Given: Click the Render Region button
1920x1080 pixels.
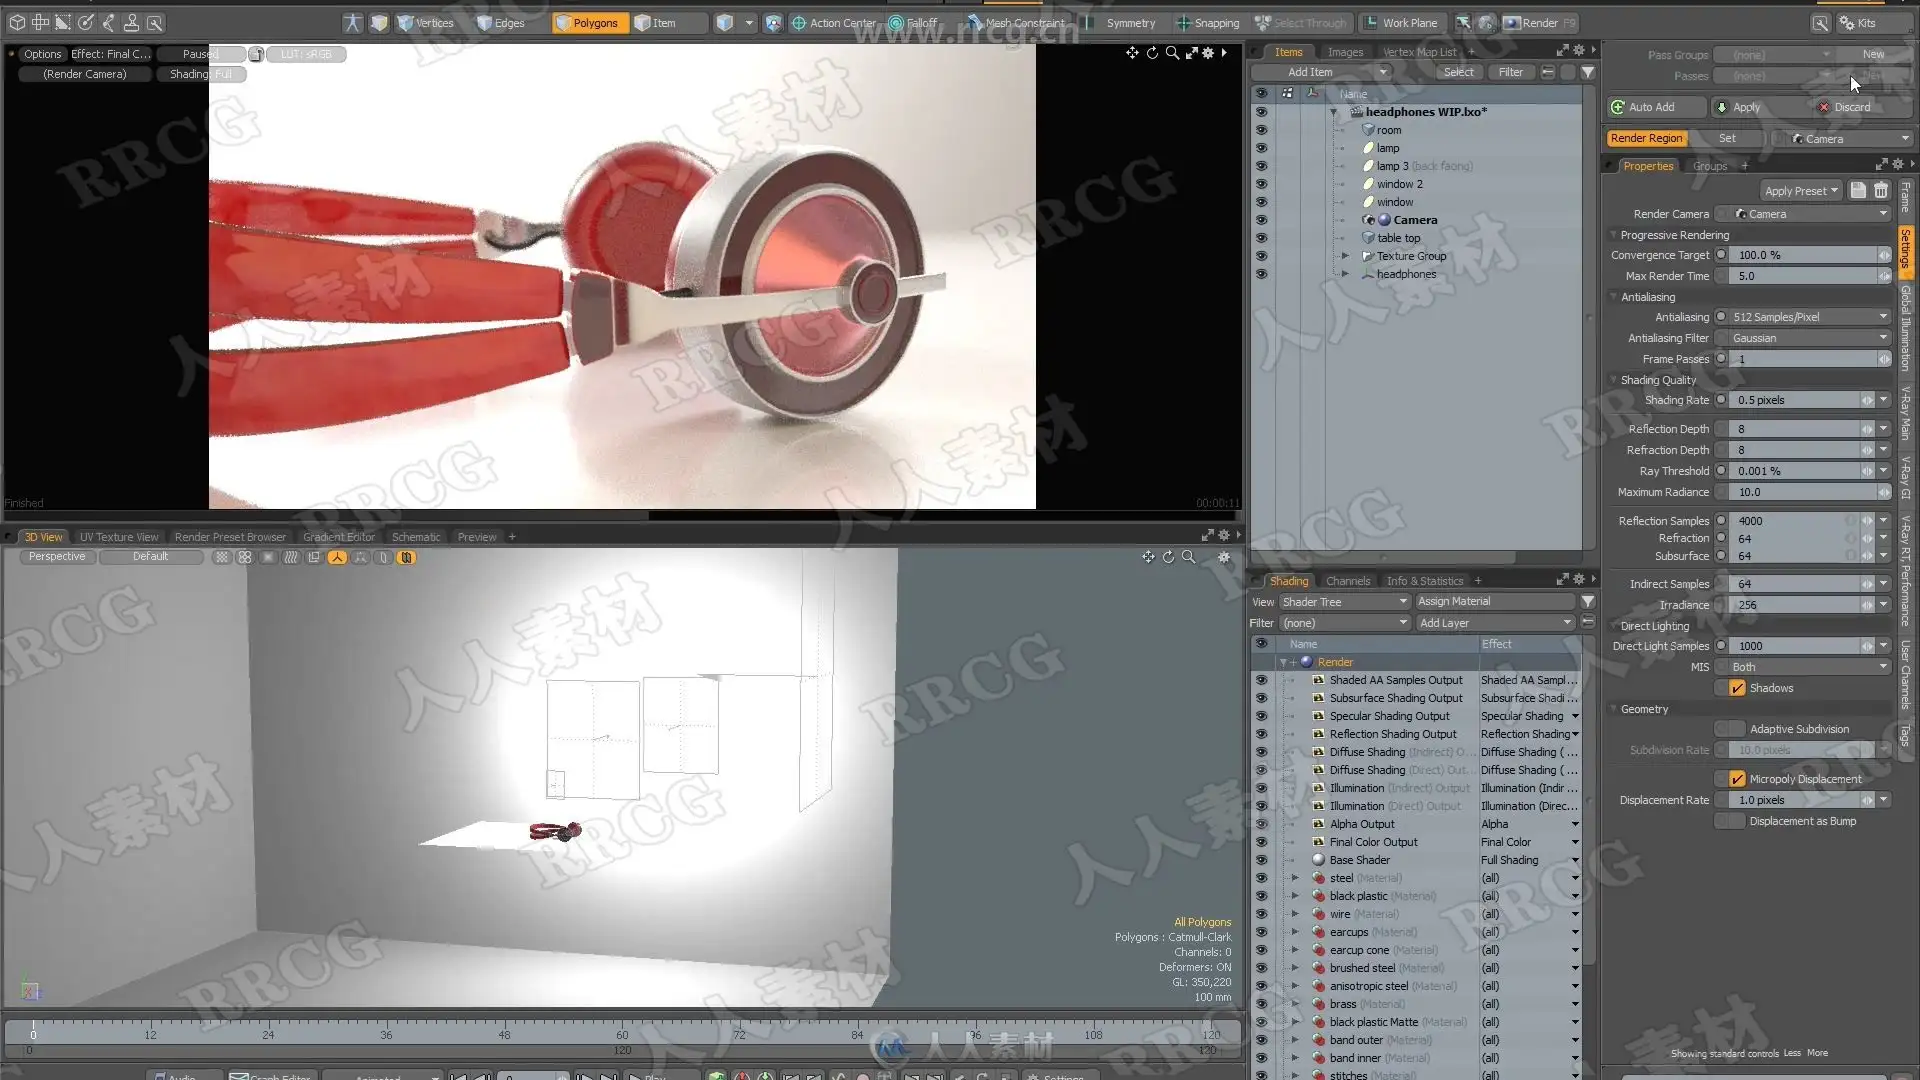Looking at the screenshot, I should click(x=1646, y=138).
